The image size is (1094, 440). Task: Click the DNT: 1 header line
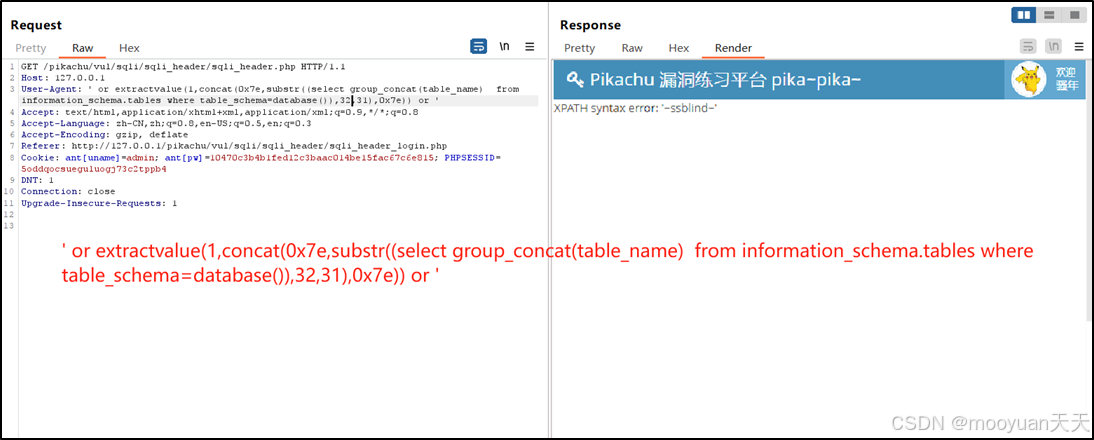pyautogui.click(x=37, y=180)
